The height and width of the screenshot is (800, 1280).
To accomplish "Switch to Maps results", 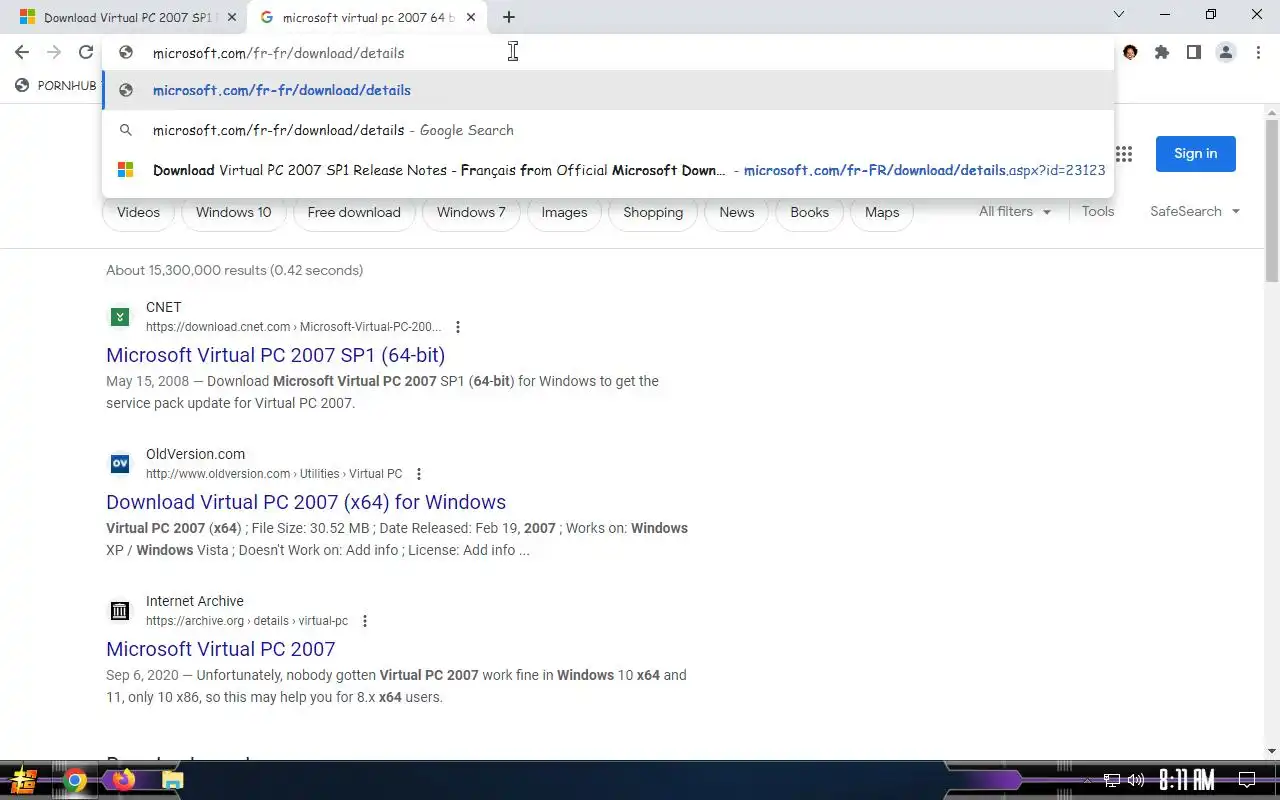I will 882,212.
